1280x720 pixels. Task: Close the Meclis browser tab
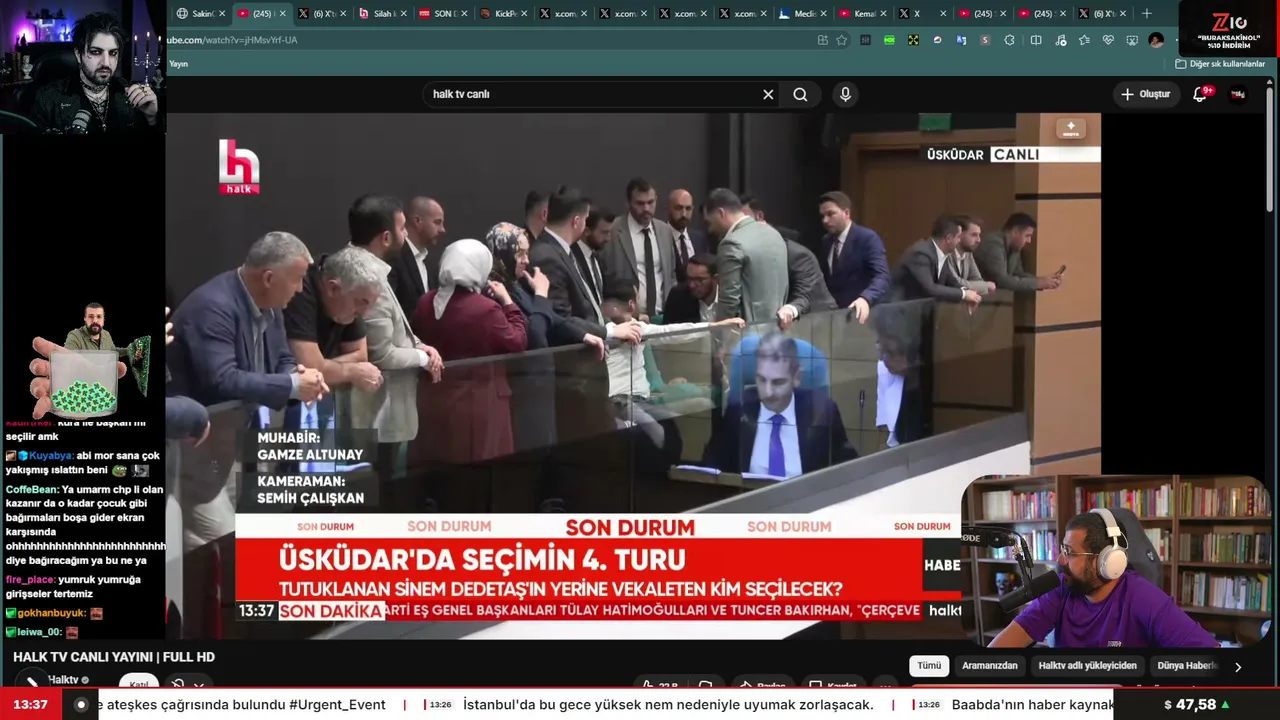tap(824, 14)
